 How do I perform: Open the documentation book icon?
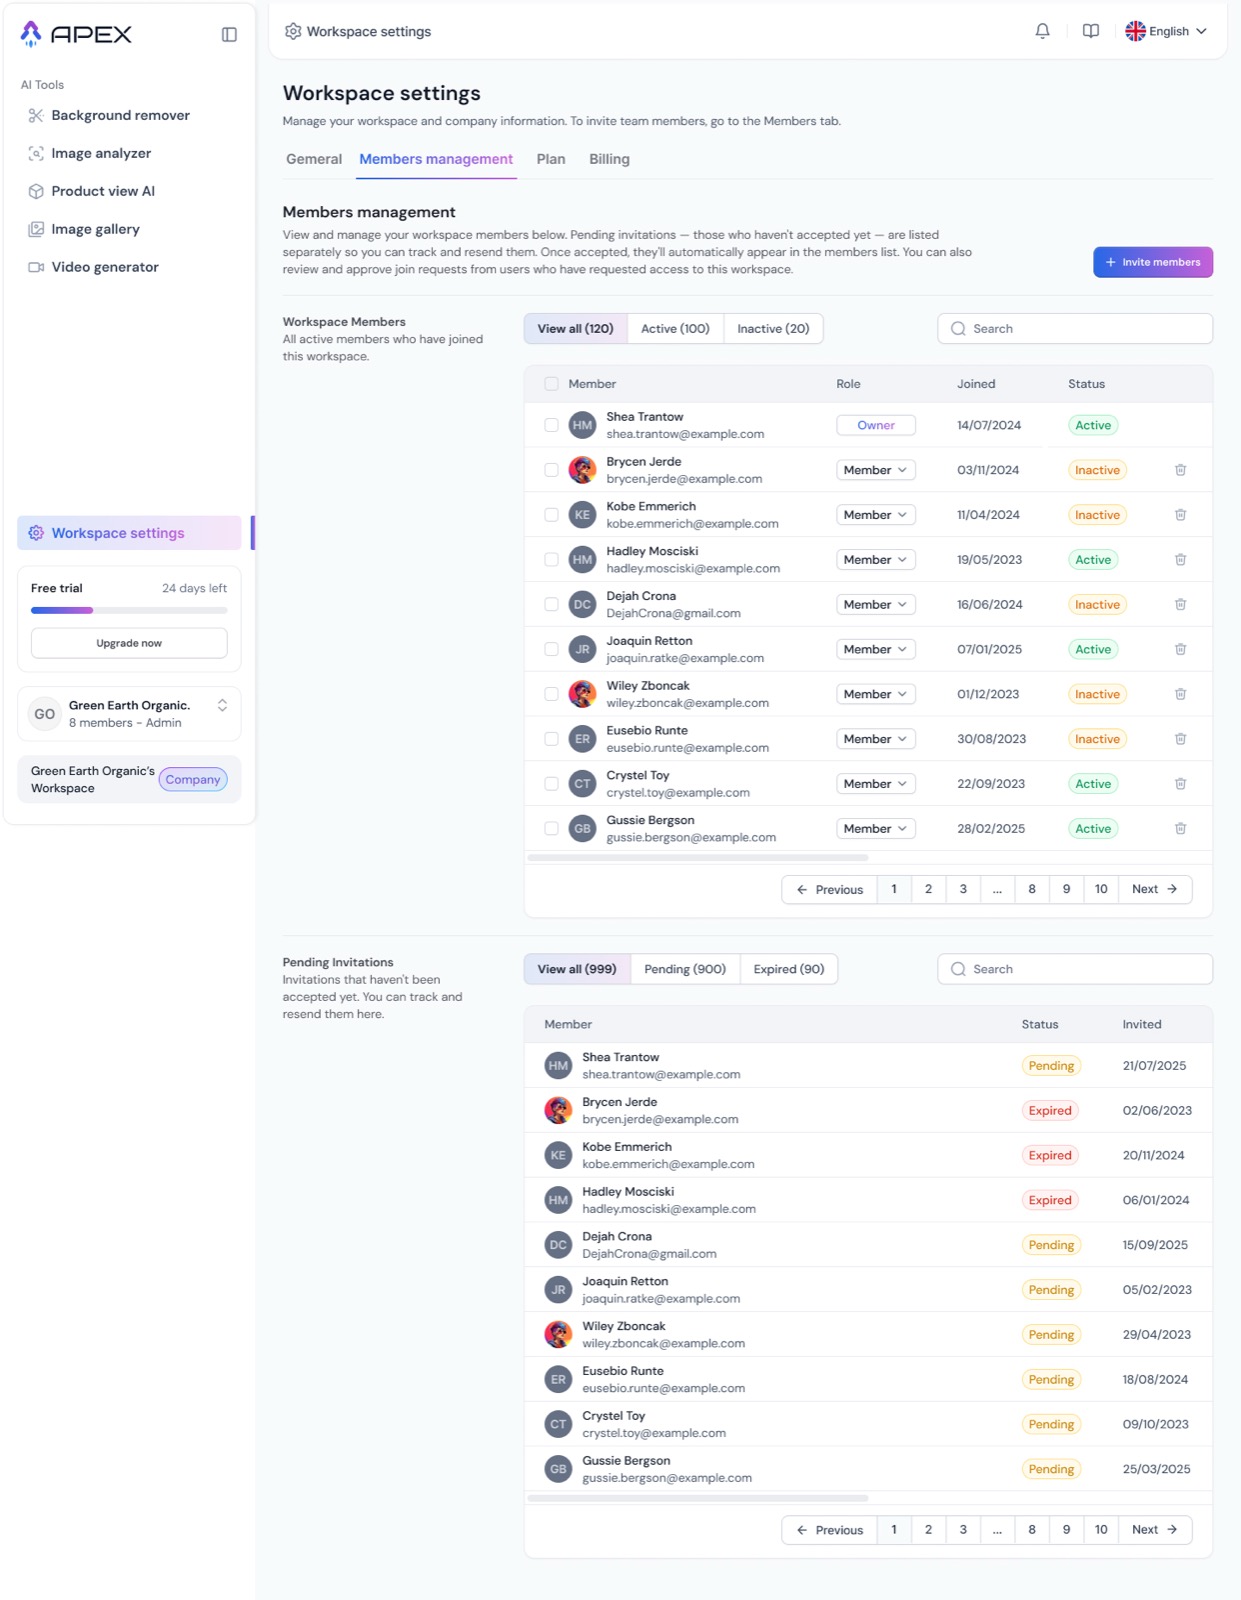tap(1091, 31)
